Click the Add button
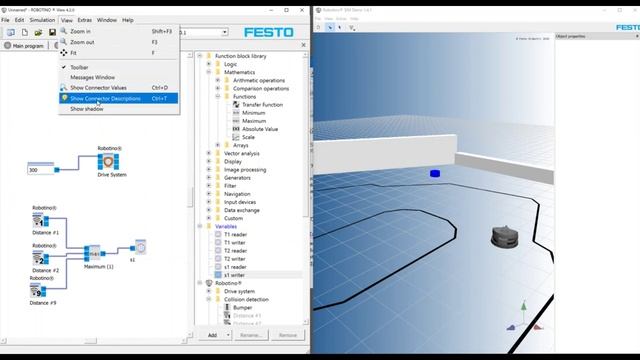640x360 pixels. [212, 335]
